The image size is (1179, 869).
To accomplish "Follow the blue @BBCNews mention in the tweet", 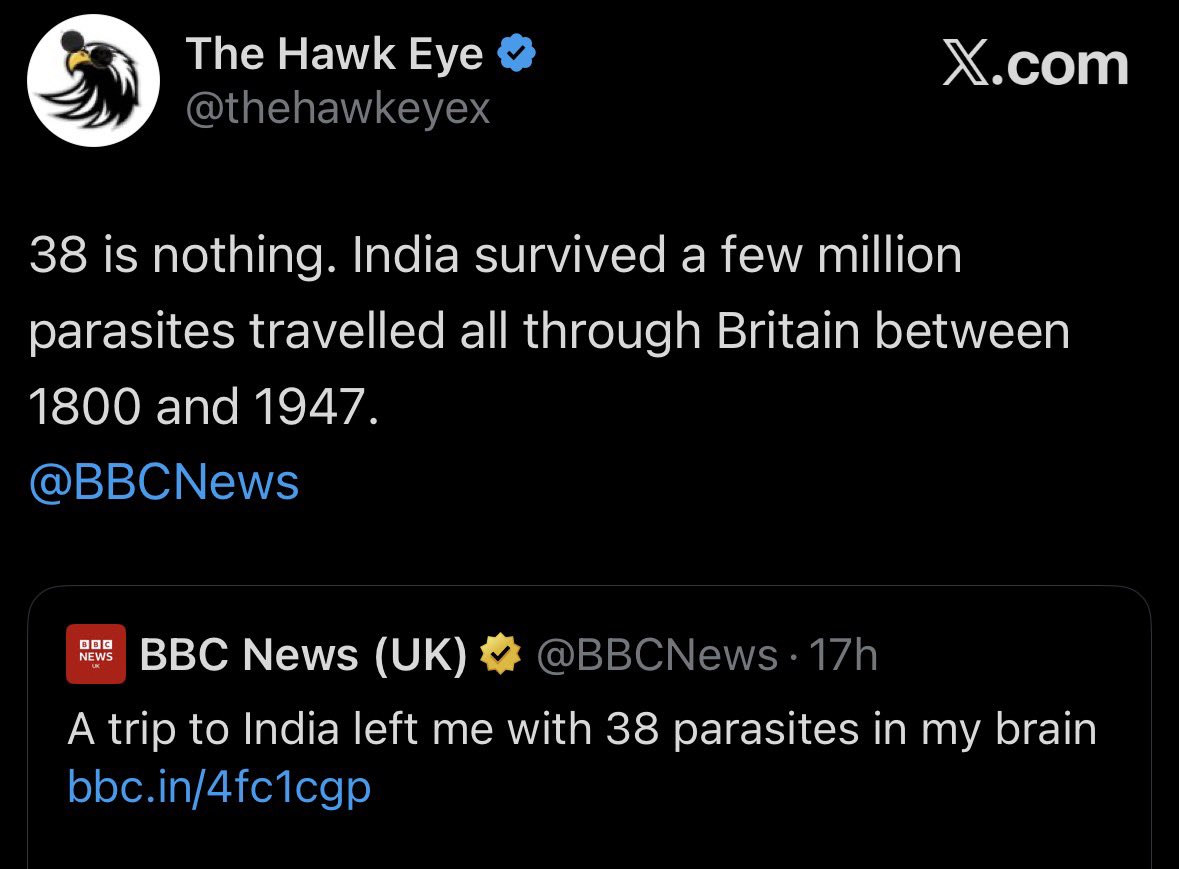I will coord(164,482).
